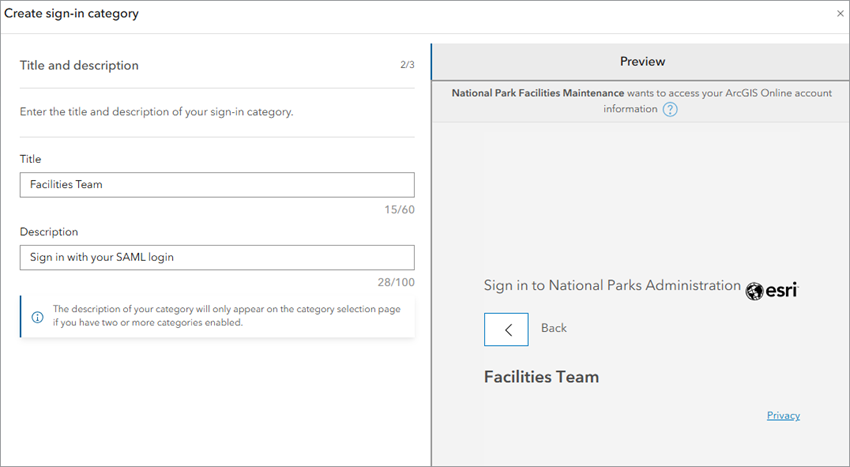Click the Create sign-in category dialog title
850x467 pixels.
72,14
